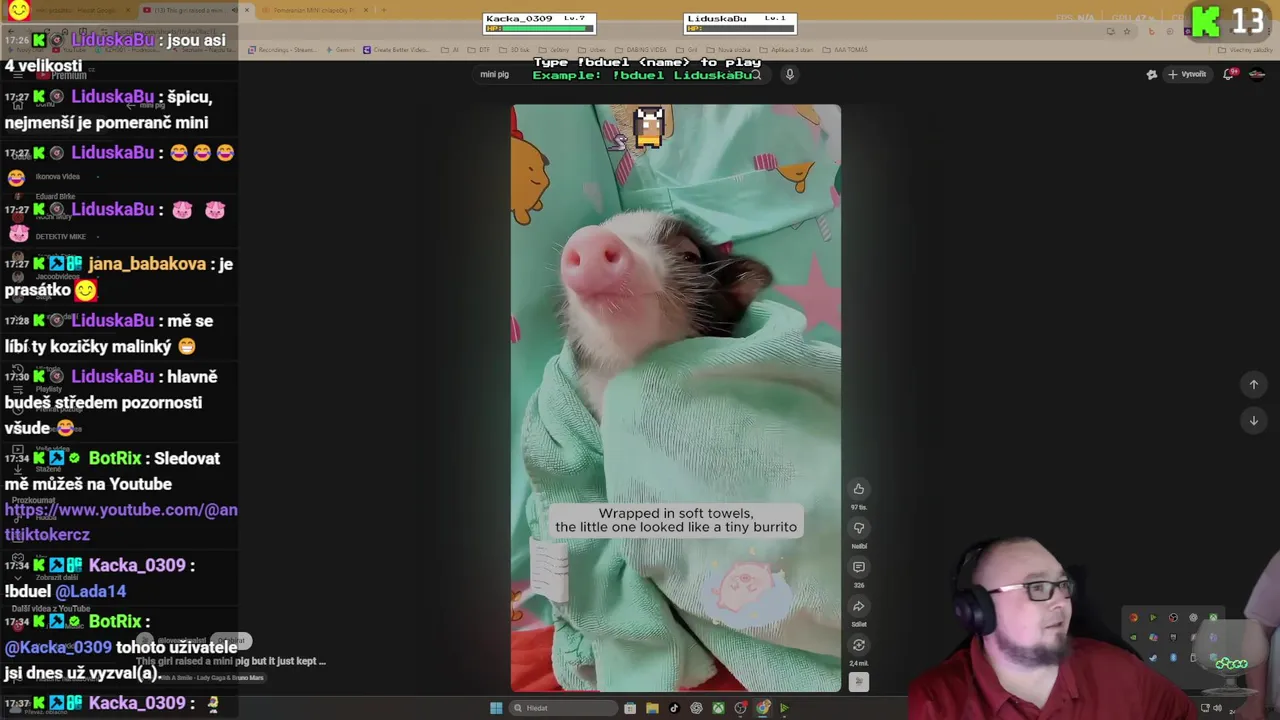Open the 'Vytvořit' create button

(1187, 74)
